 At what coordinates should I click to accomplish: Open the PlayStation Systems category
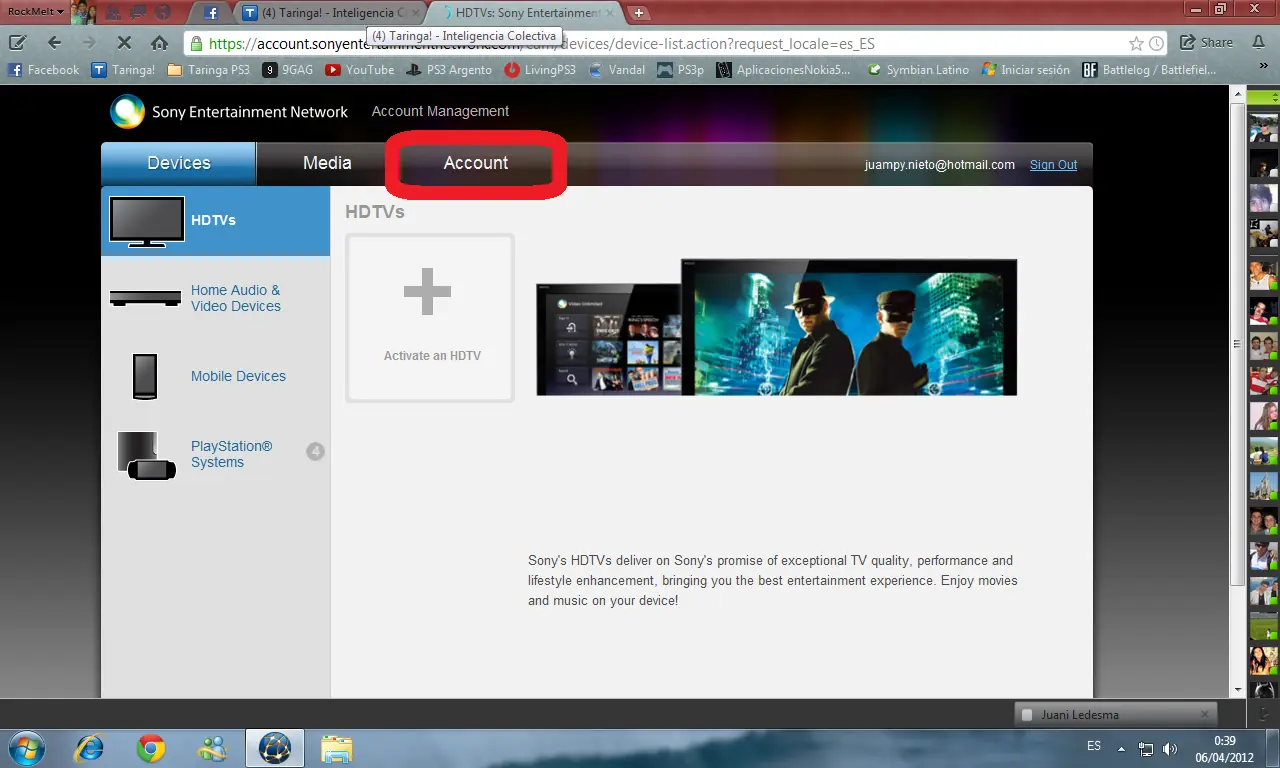click(x=215, y=454)
